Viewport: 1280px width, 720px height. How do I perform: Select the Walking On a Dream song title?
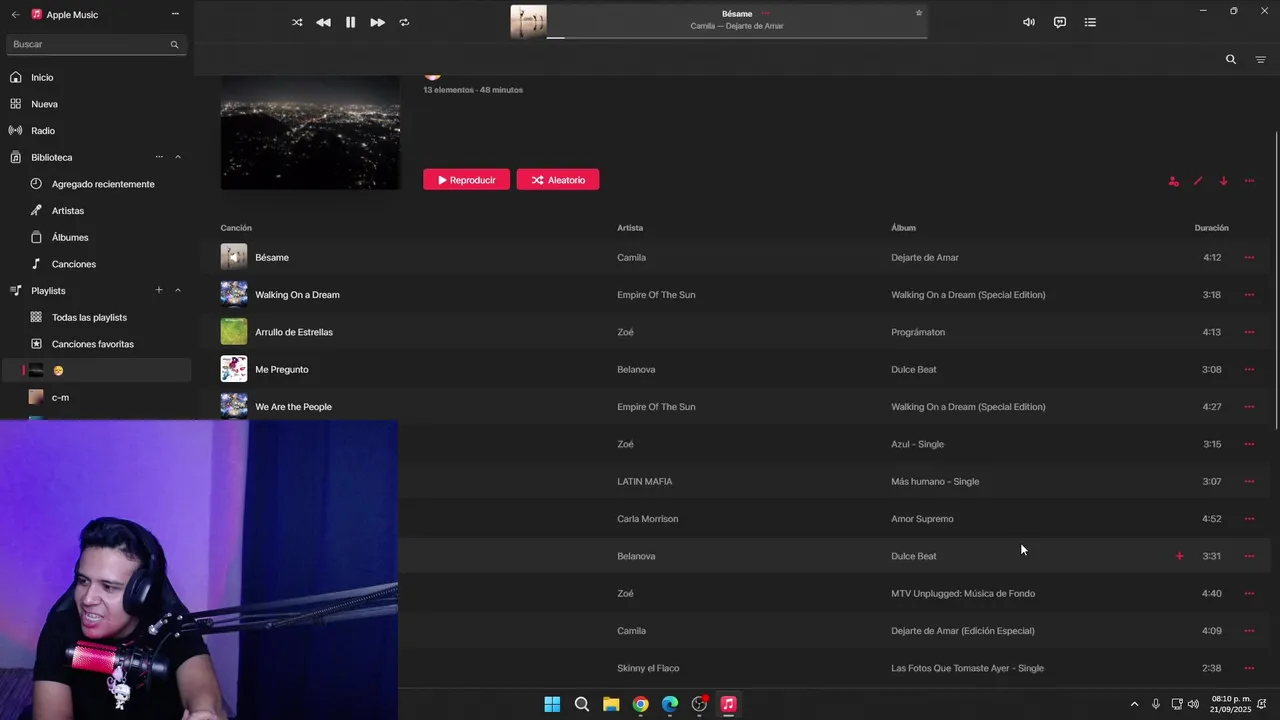coord(297,295)
